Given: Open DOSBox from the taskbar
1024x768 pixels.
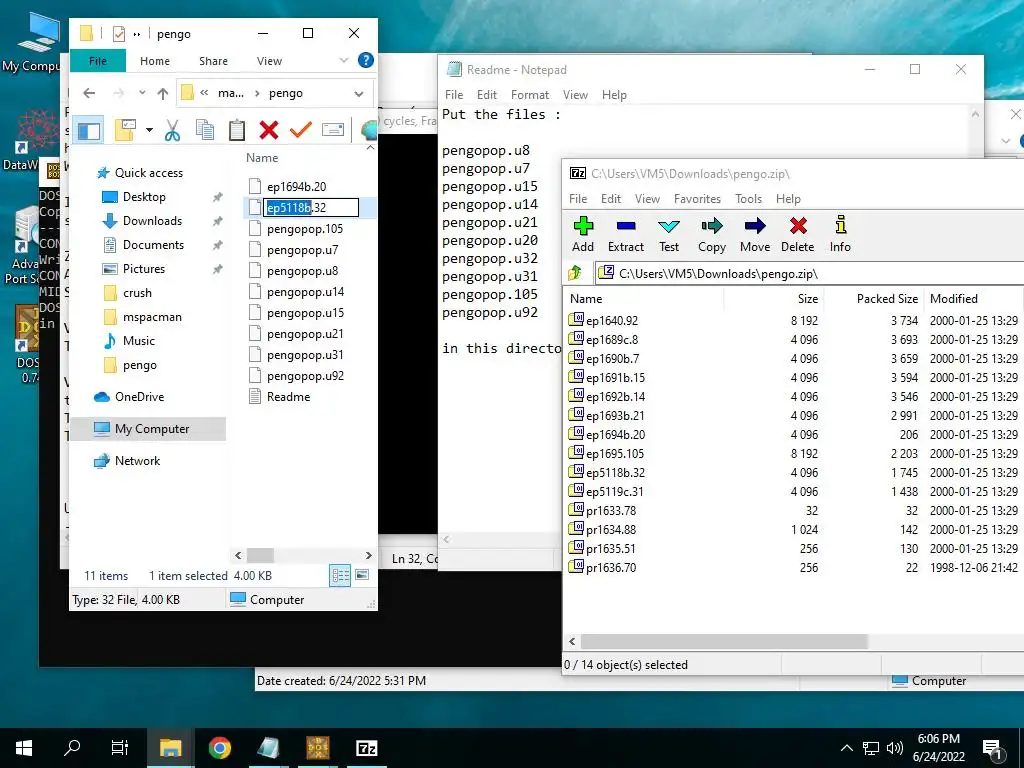Looking at the screenshot, I should tap(318, 748).
